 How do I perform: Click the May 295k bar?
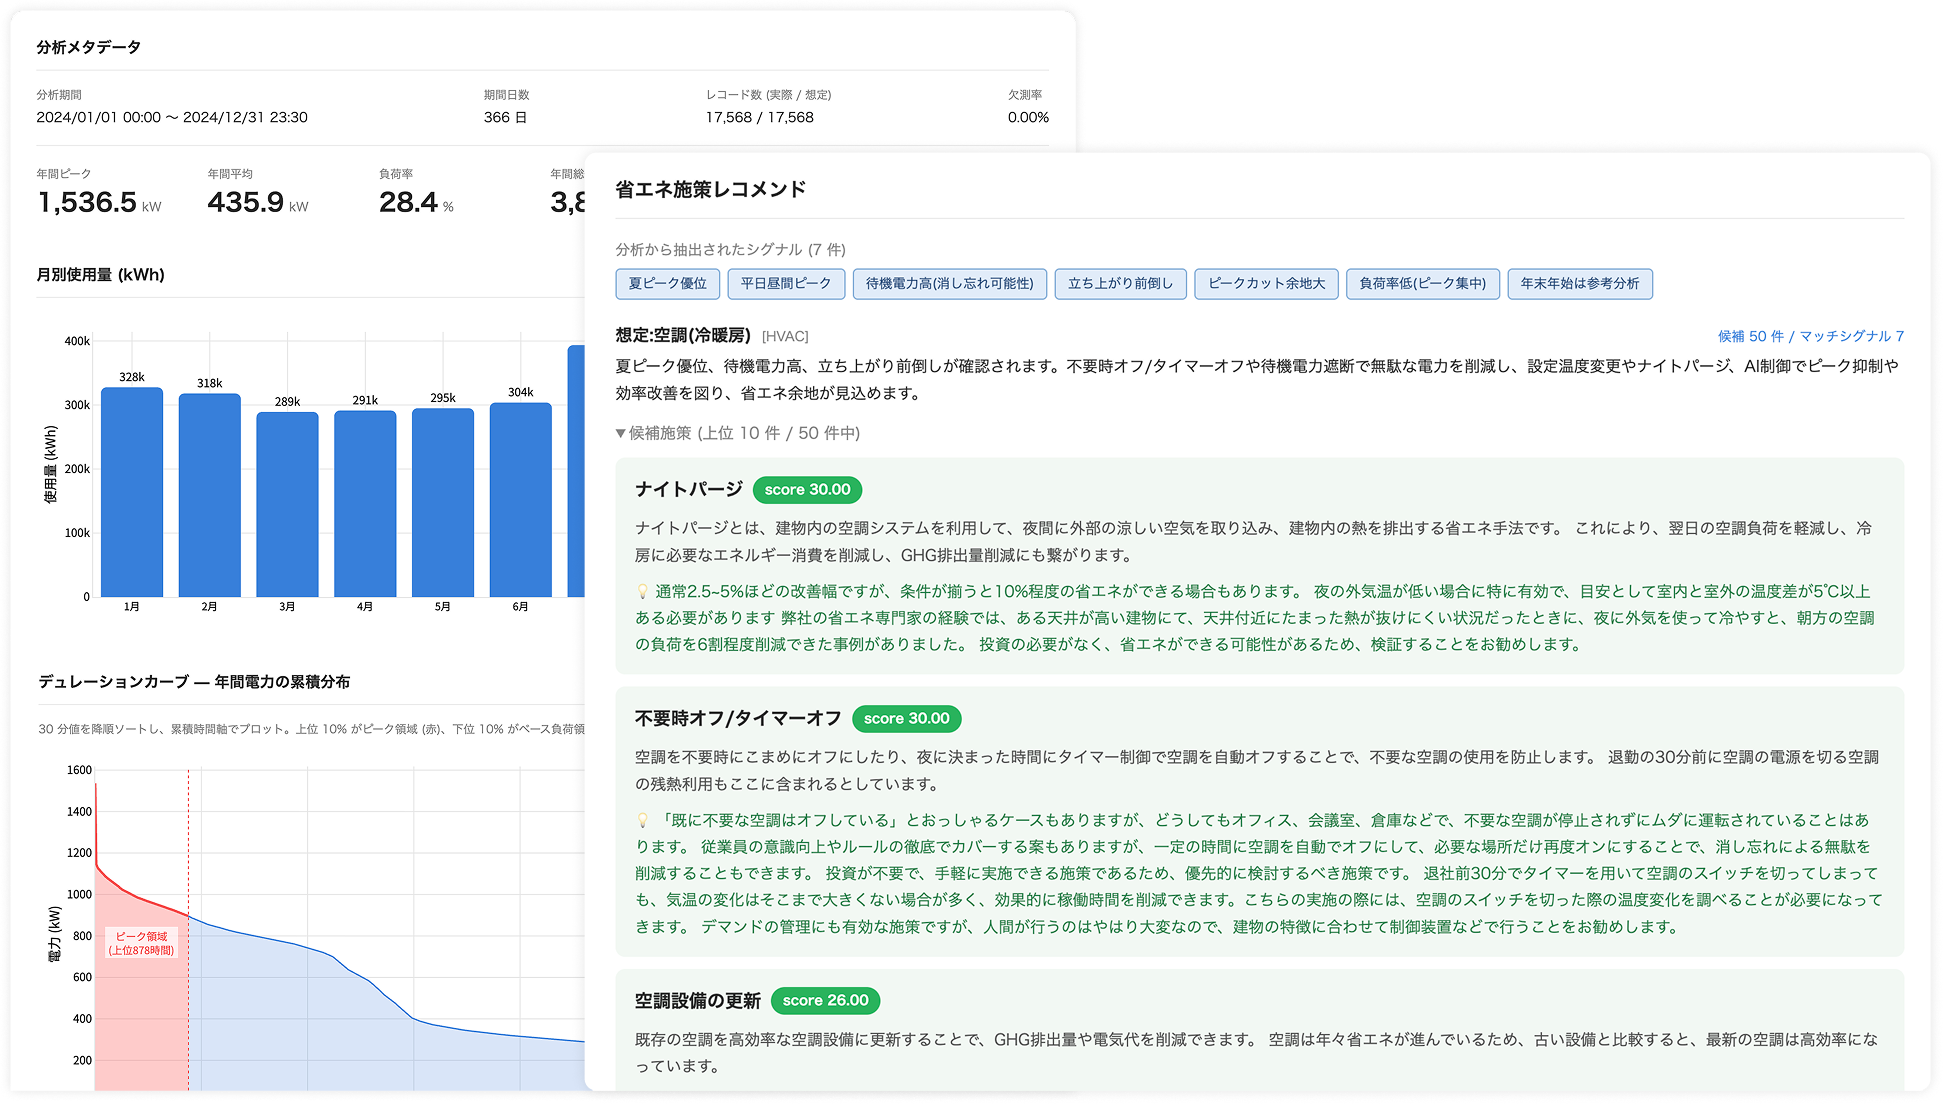pyautogui.click(x=443, y=503)
